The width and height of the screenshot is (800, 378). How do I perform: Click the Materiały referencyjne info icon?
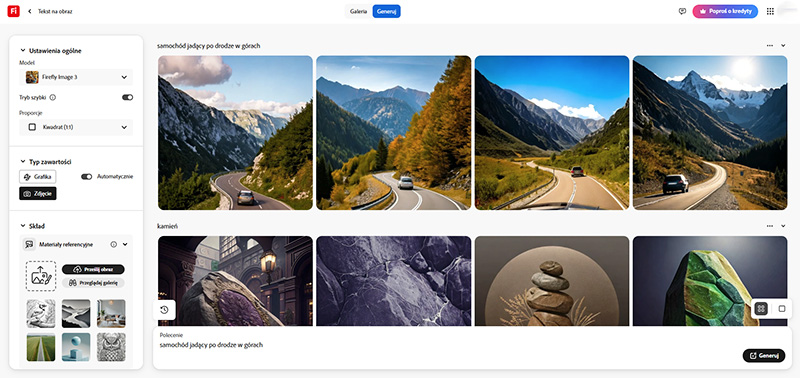click(x=114, y=244)
